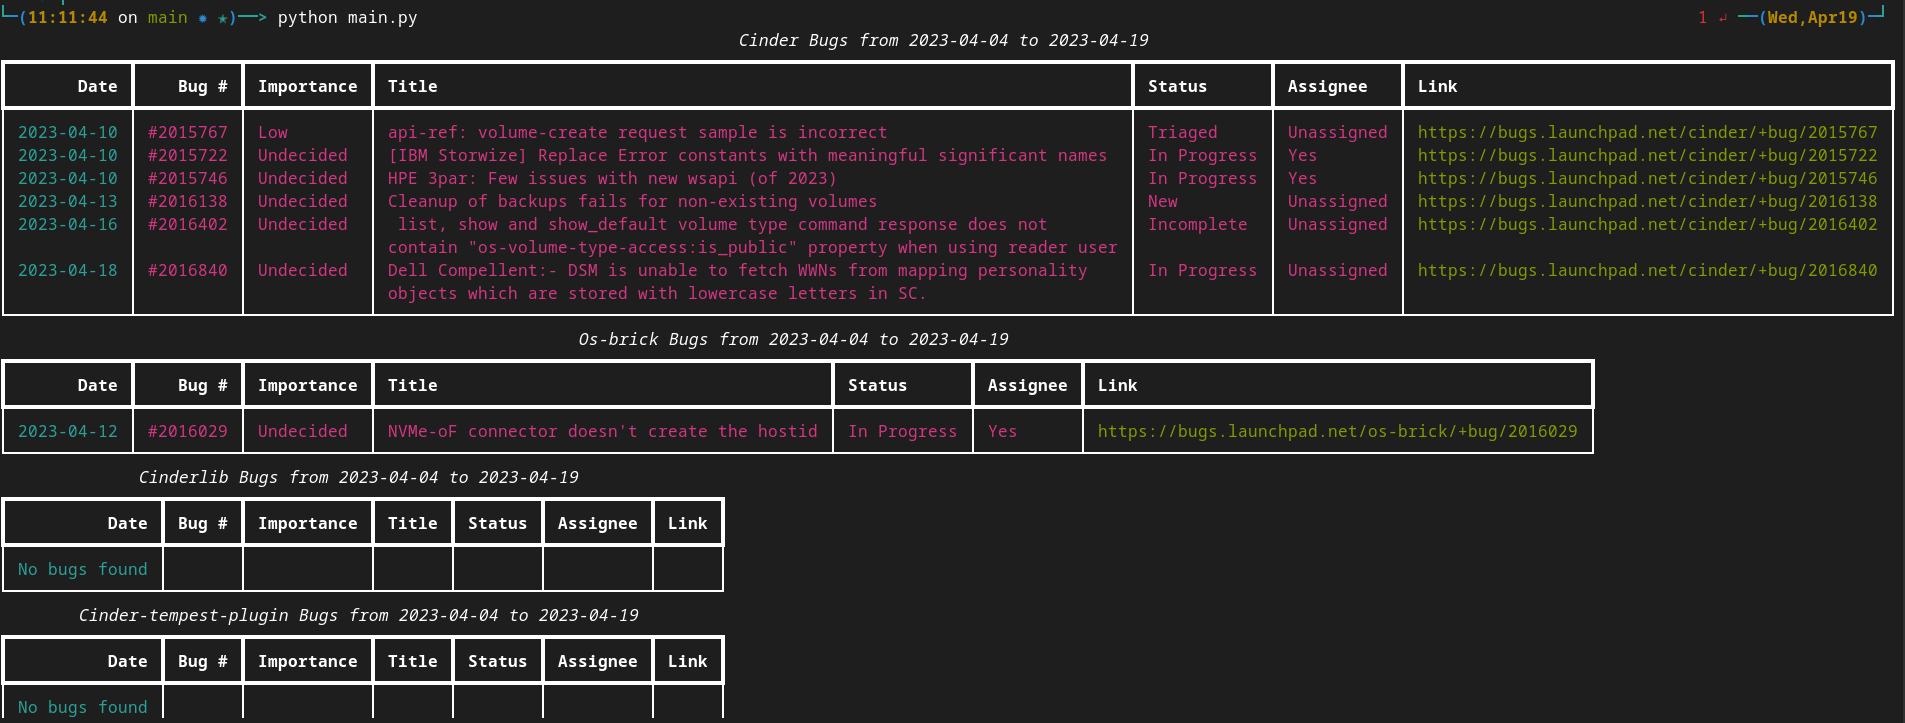Click 'NVMe-oF connector doesn't create the hostid'
Screen dimensions: 1905x723
[x=602, y=431]
